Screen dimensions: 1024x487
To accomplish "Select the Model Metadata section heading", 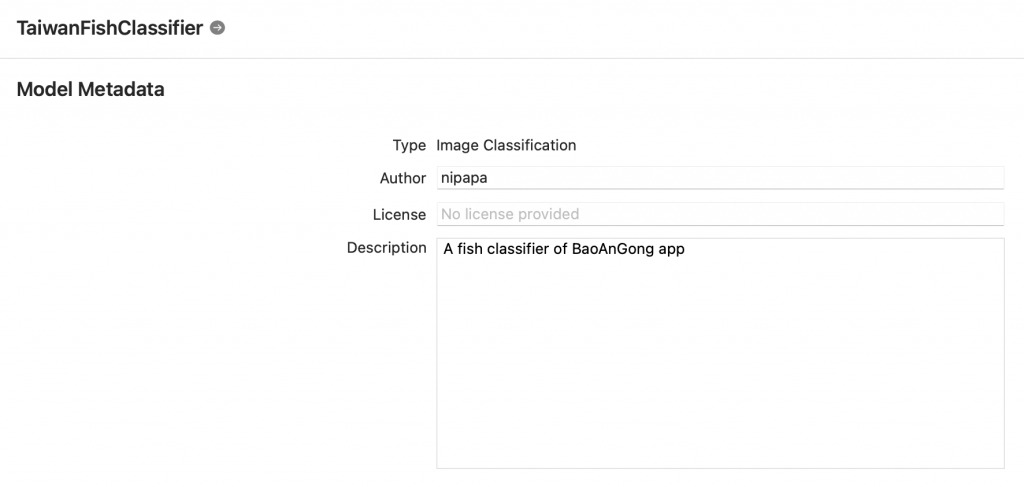I will (90, 90).
